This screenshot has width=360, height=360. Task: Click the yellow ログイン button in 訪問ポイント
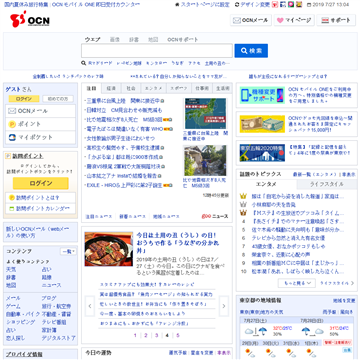(x=41, y=183)
